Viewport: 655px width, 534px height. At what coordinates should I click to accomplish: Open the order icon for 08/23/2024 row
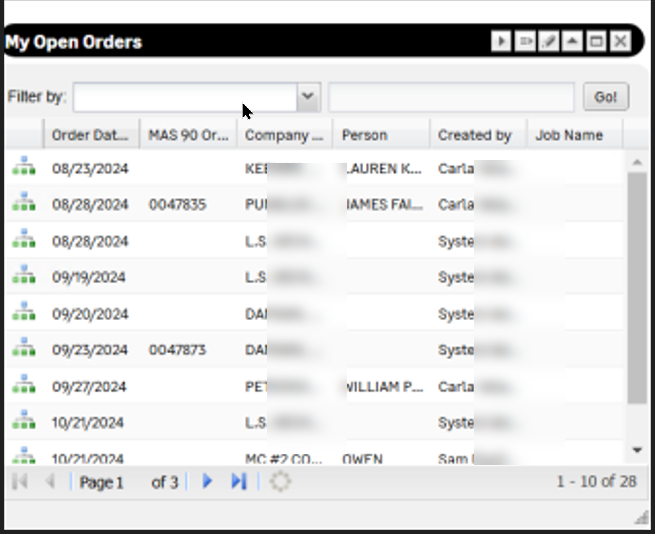pos(23,168)
